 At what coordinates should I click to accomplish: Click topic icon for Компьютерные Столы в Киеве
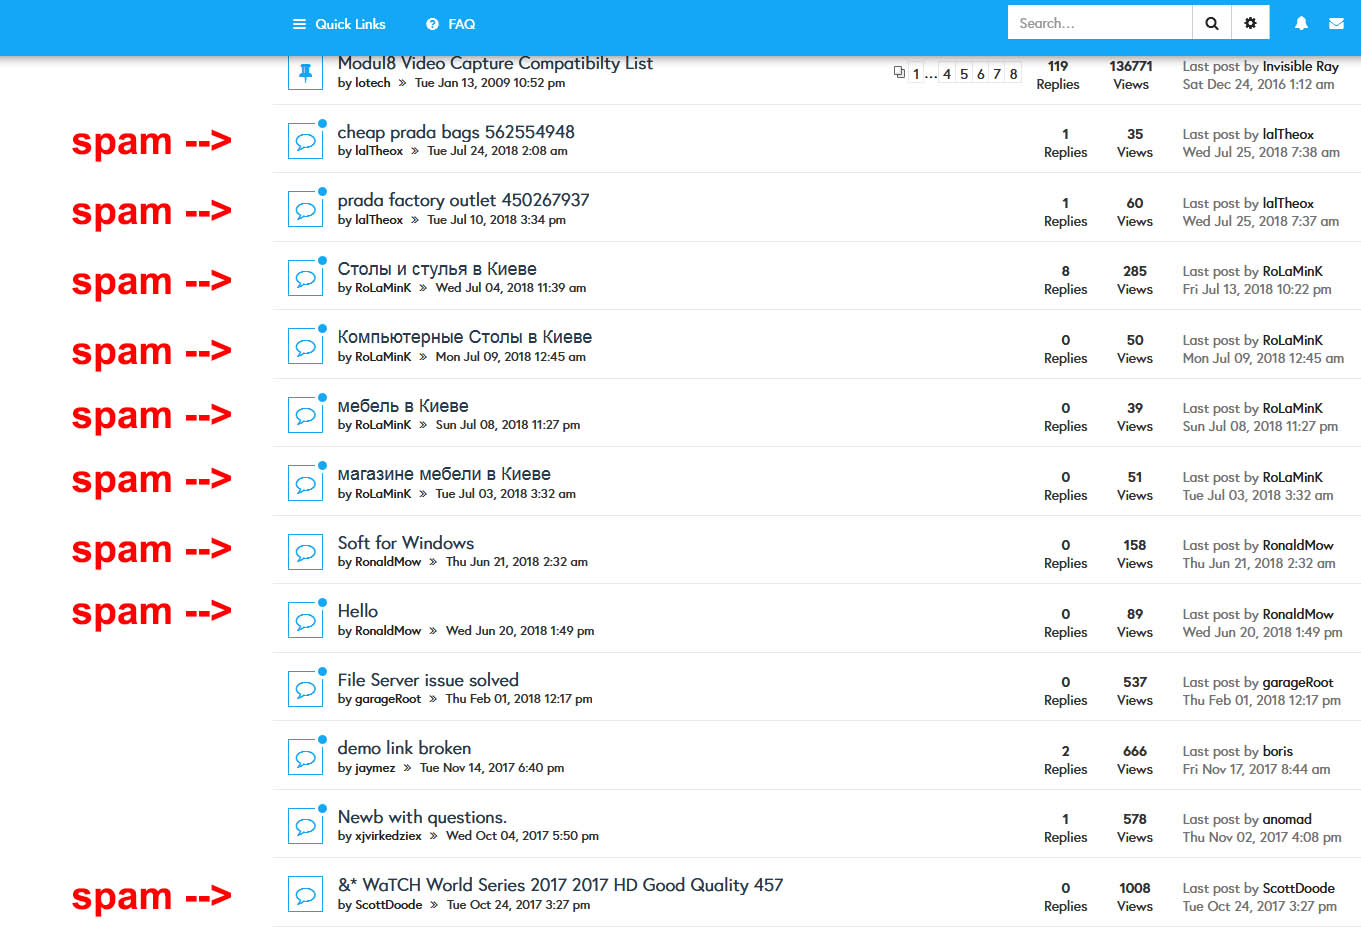(305, 346)
